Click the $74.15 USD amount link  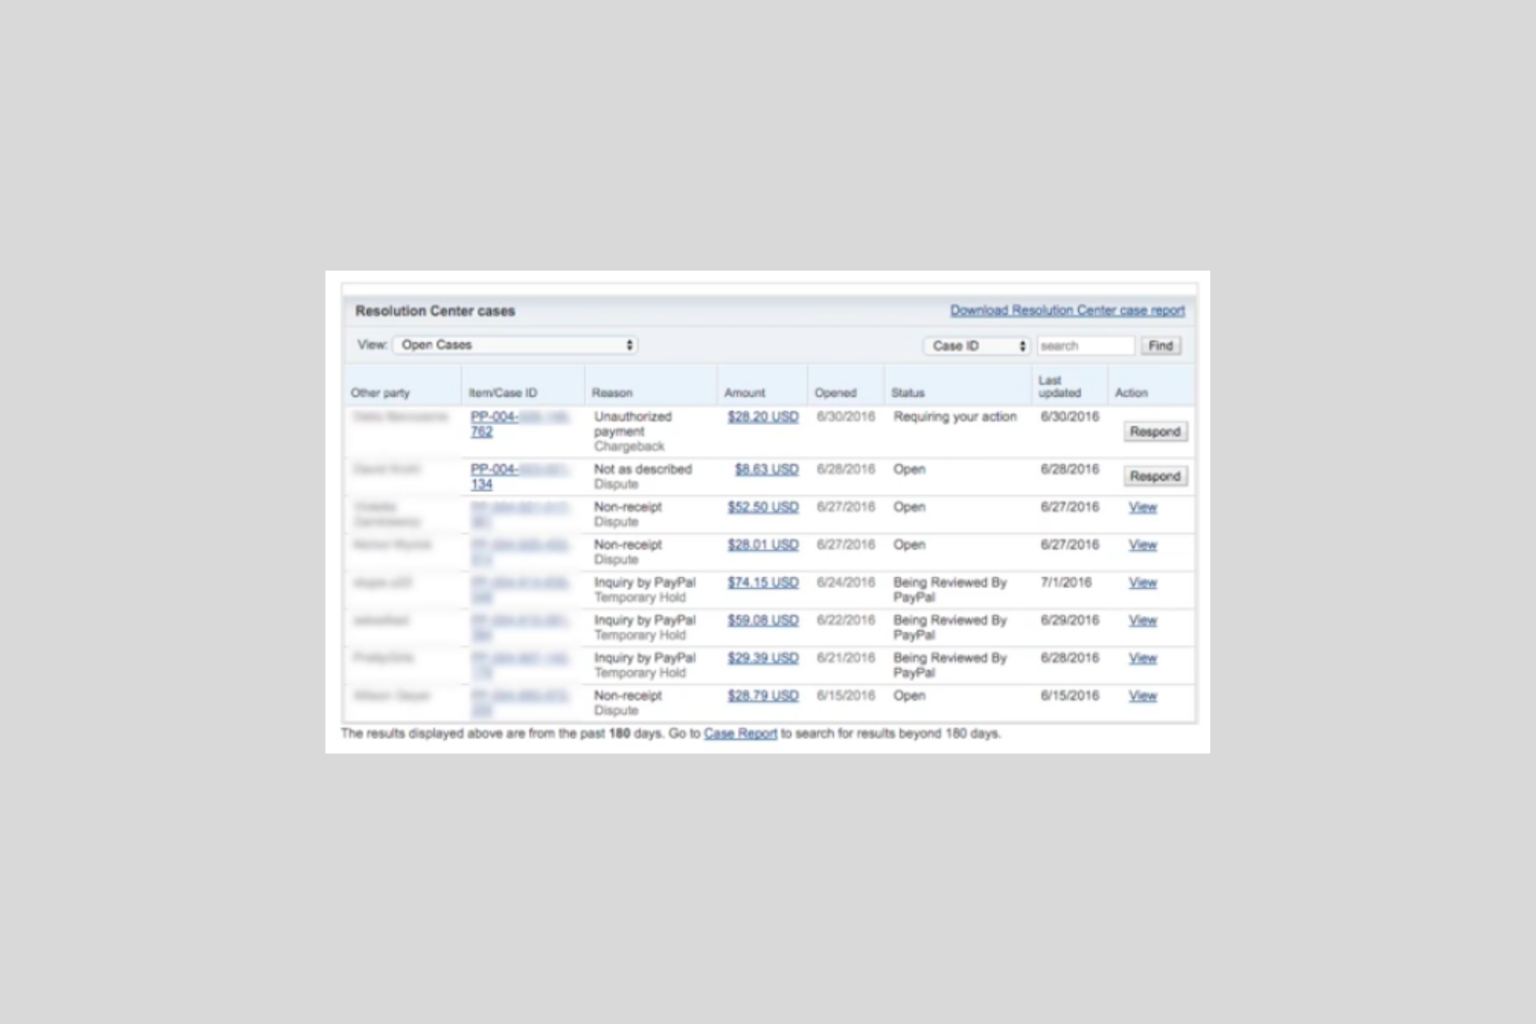tap(763, 582)
